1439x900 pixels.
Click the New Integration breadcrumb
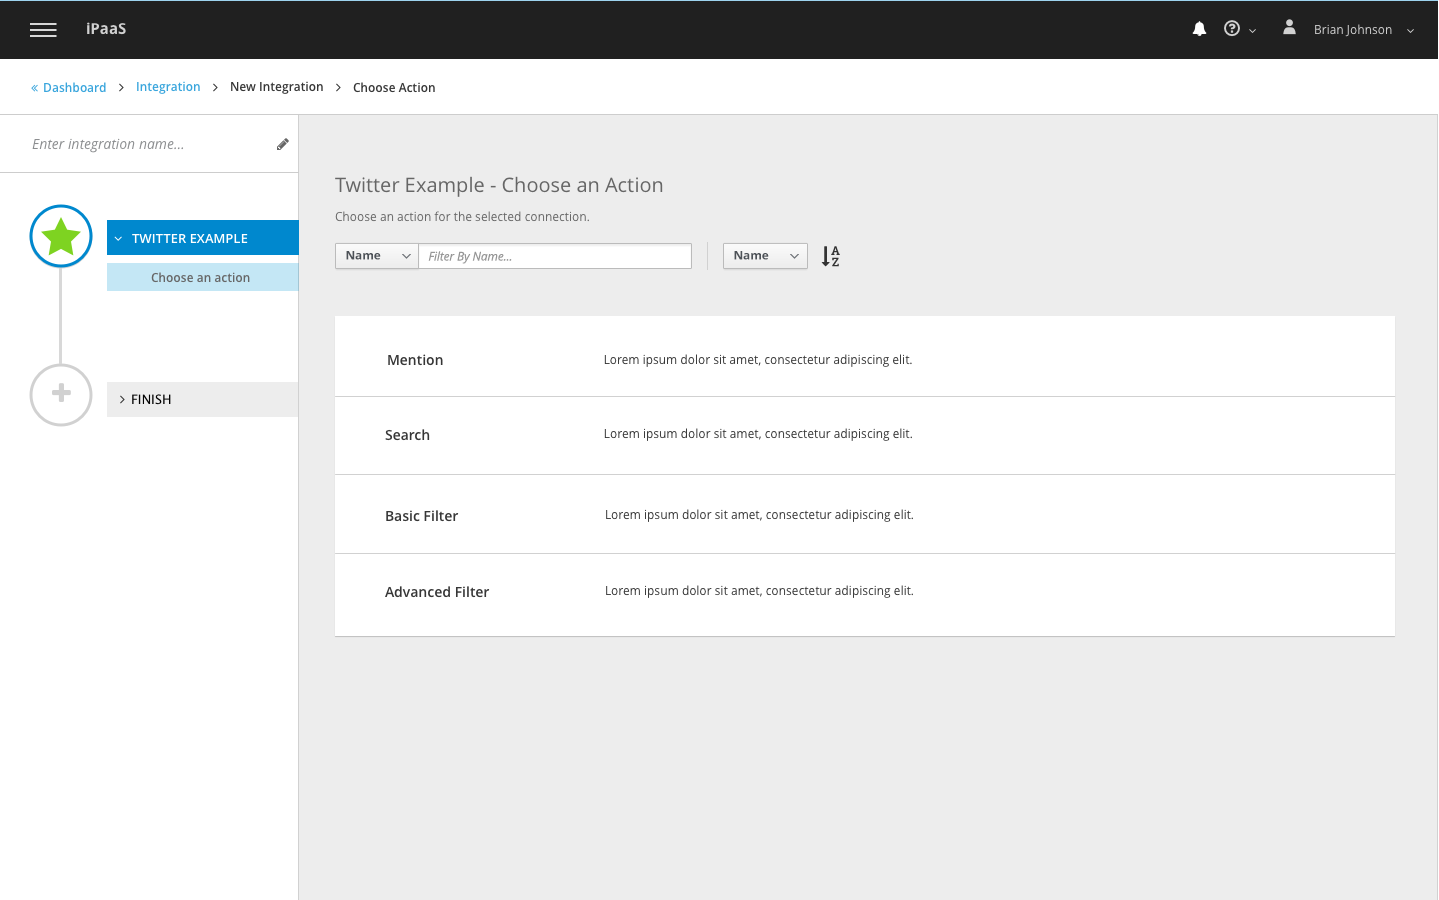pos(277,87)
